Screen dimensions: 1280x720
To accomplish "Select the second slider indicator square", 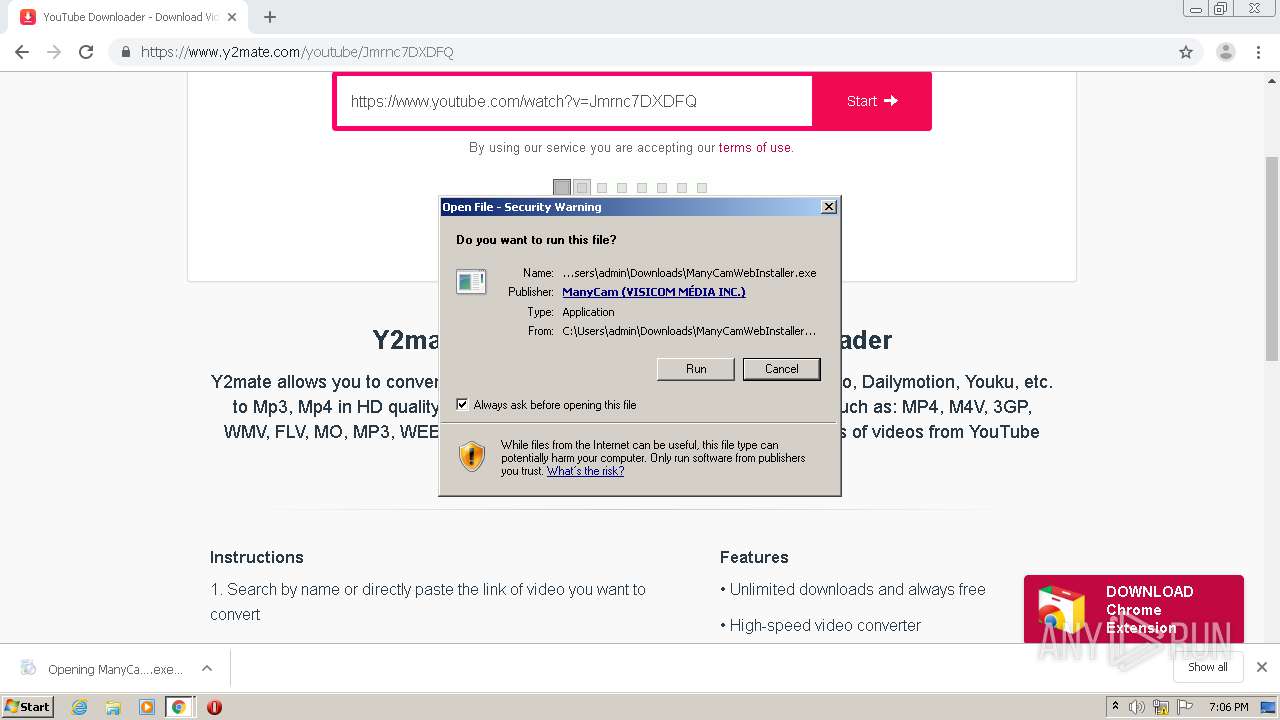I will 582,187.
